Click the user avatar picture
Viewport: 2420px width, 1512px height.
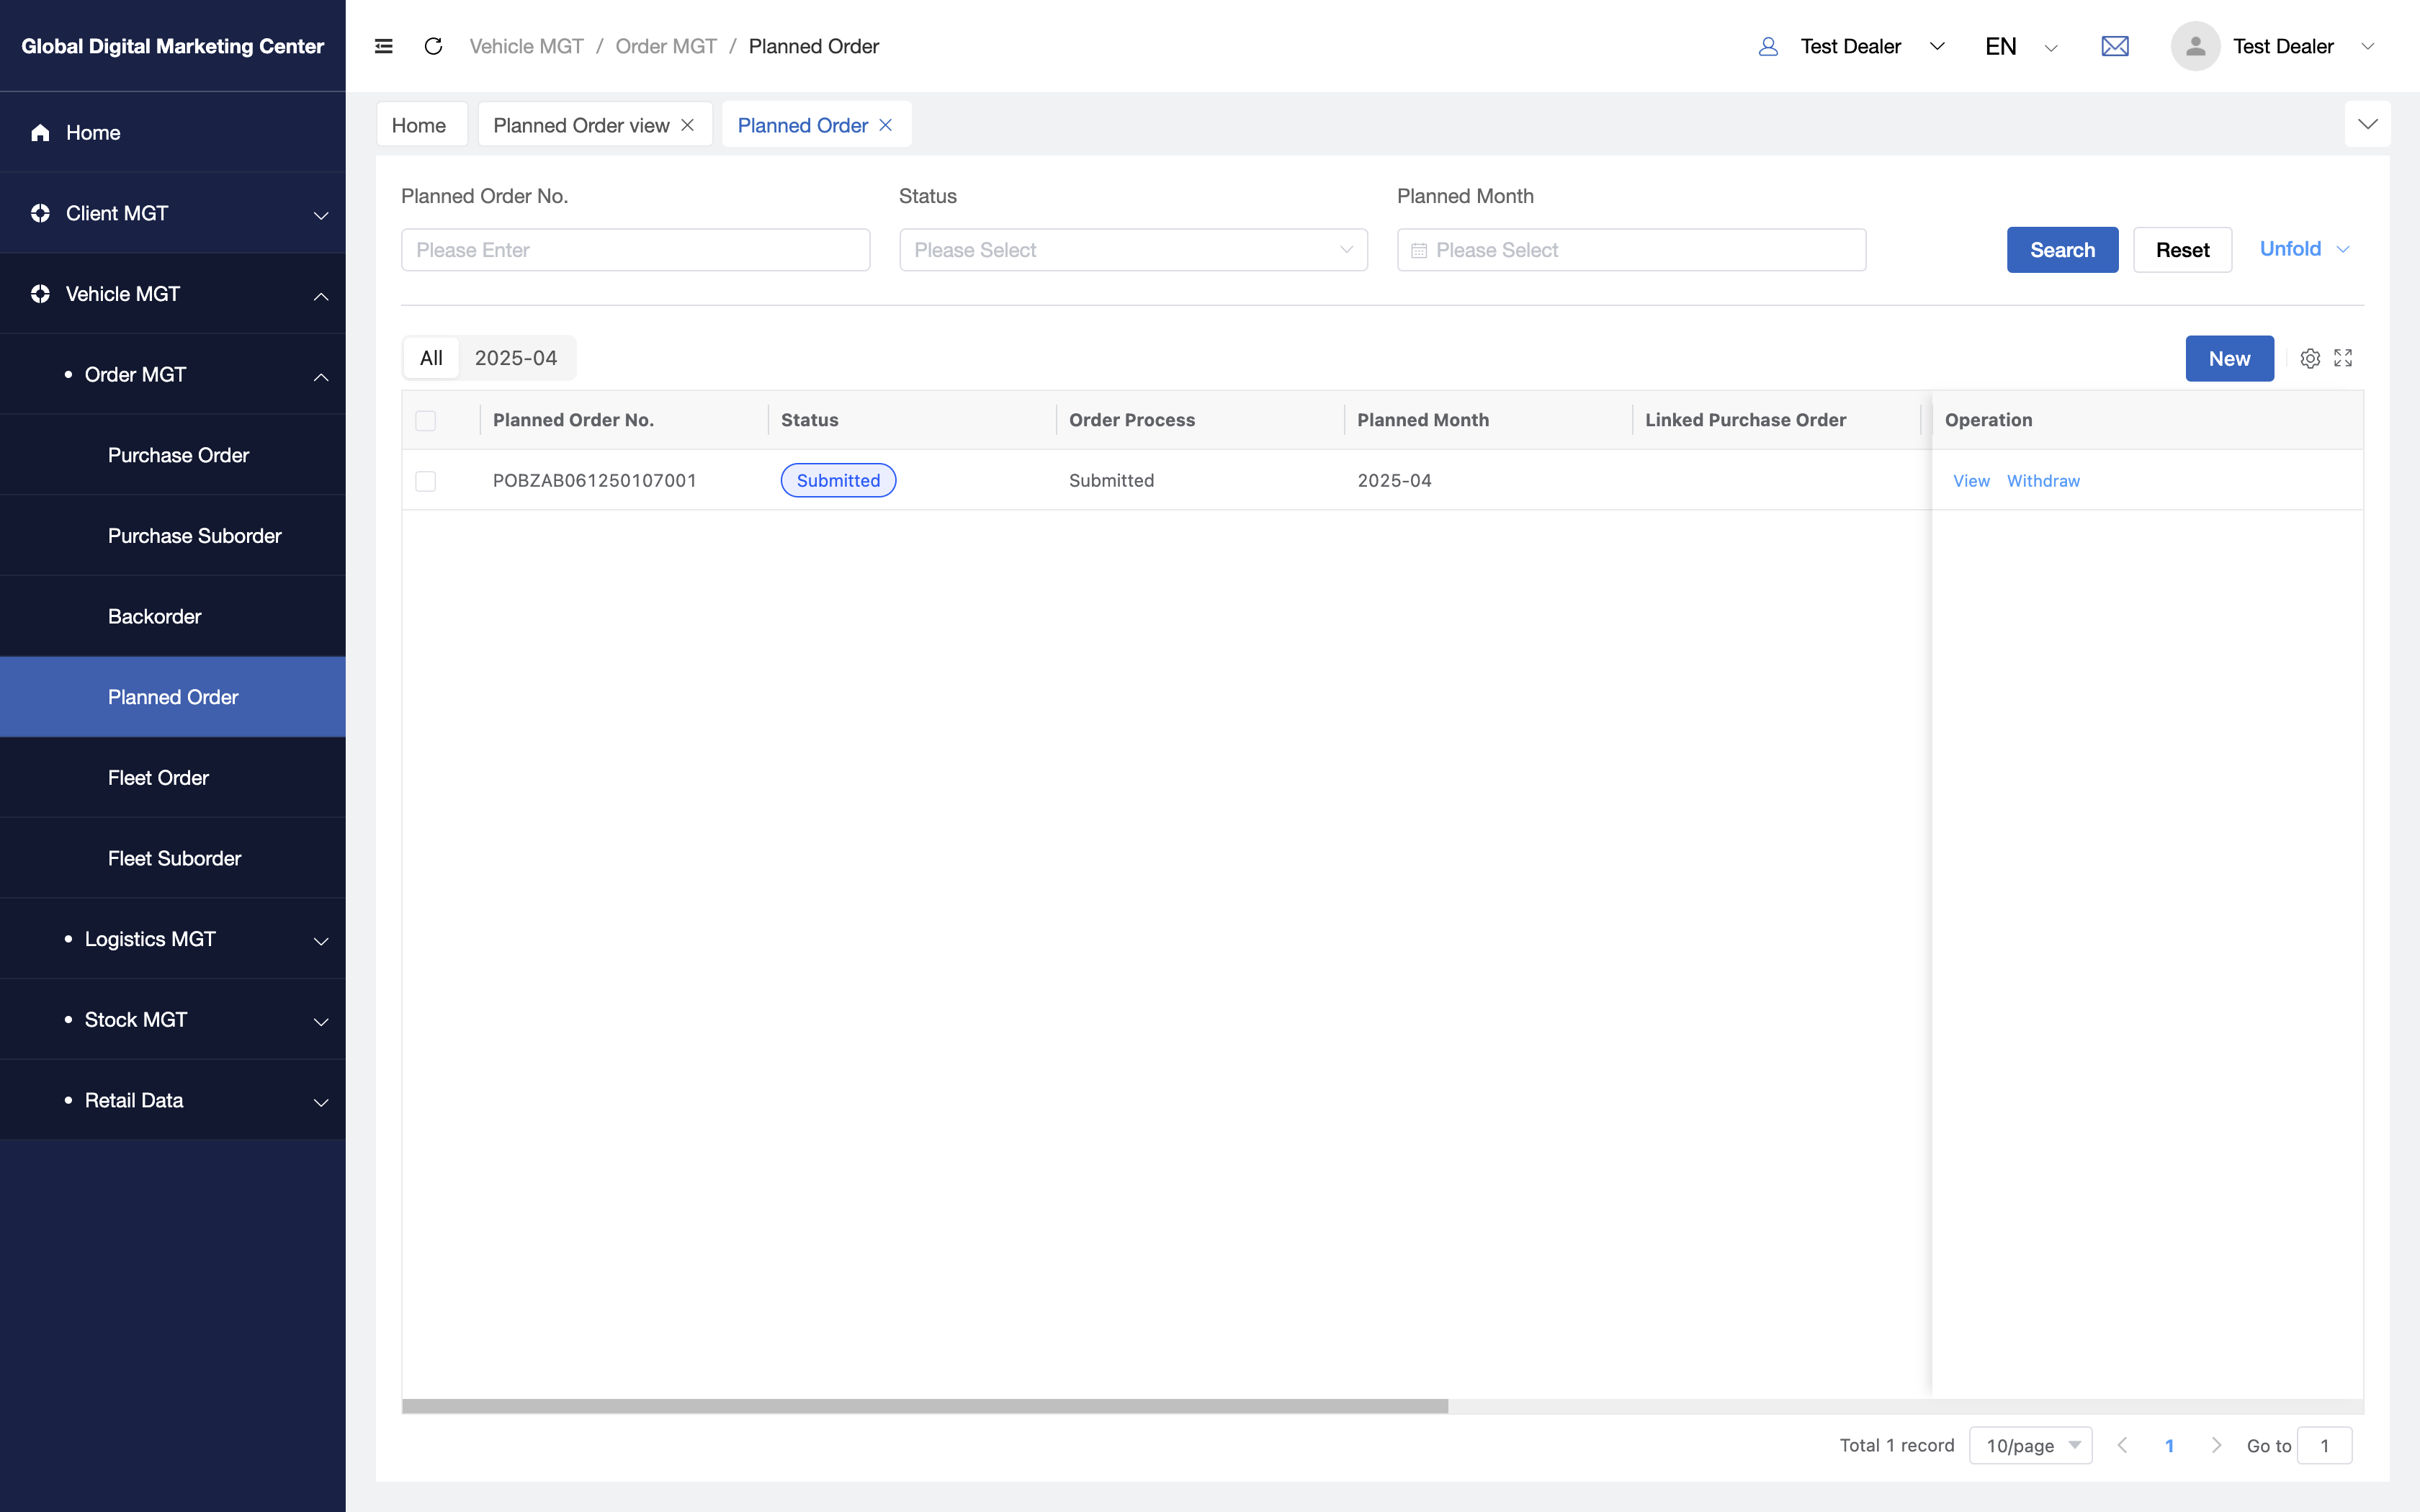pos(2195,46)
